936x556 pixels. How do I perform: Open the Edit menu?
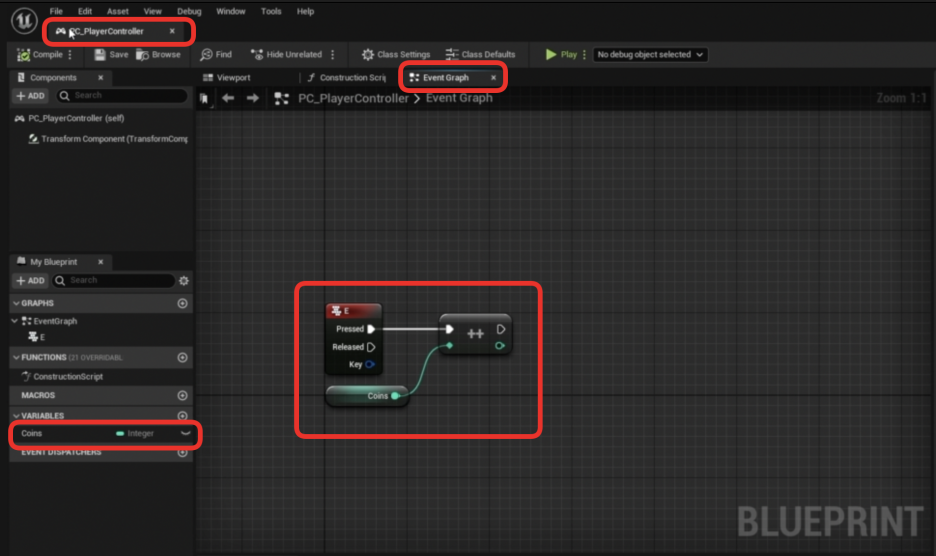point(85,11)
